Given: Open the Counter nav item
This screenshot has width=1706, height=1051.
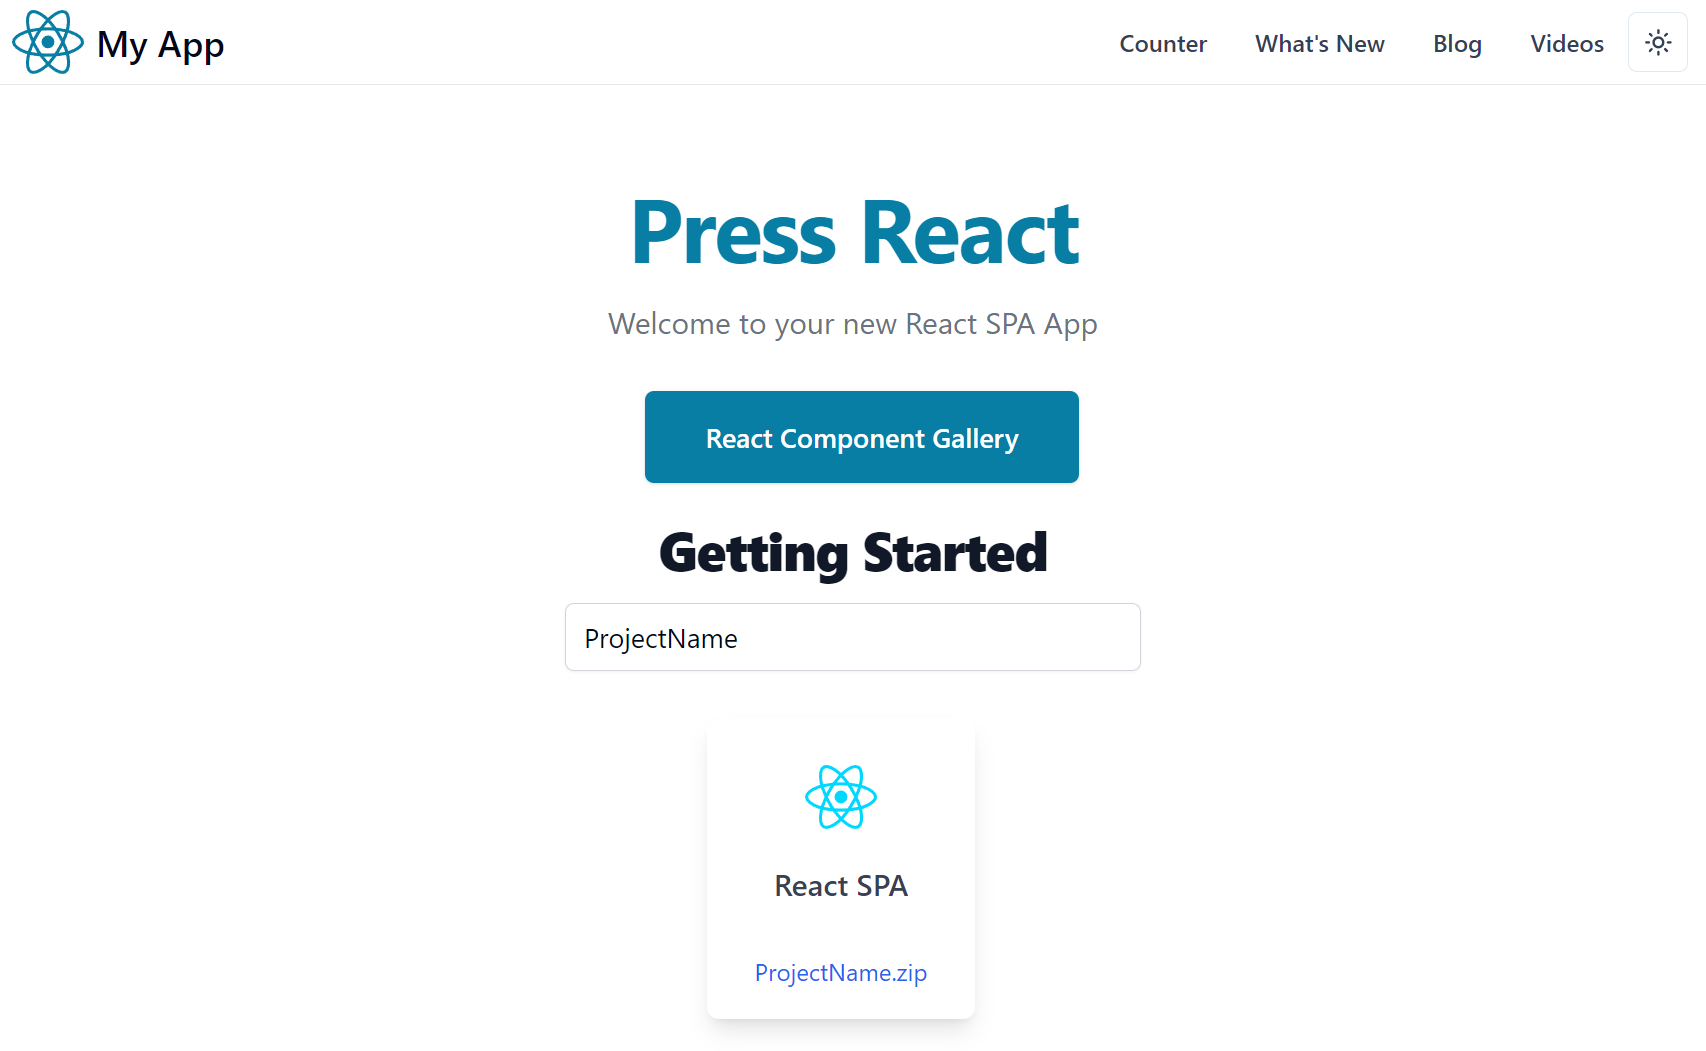Looking at the screenshot, I should [1163, 44].
